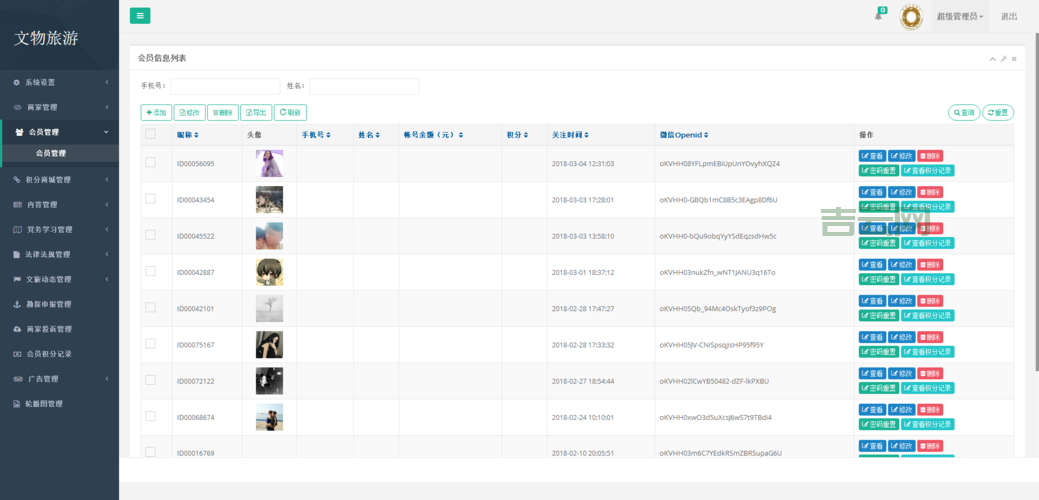Select the checkbox for row ID00042887
1039x500 pixels.
pos(150,271)
